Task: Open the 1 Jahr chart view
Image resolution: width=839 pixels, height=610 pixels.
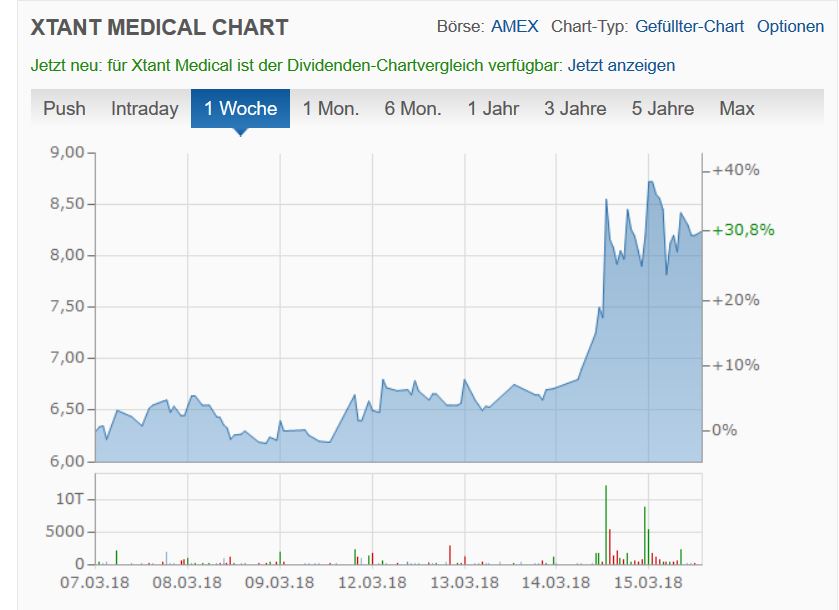Action: 493,108
